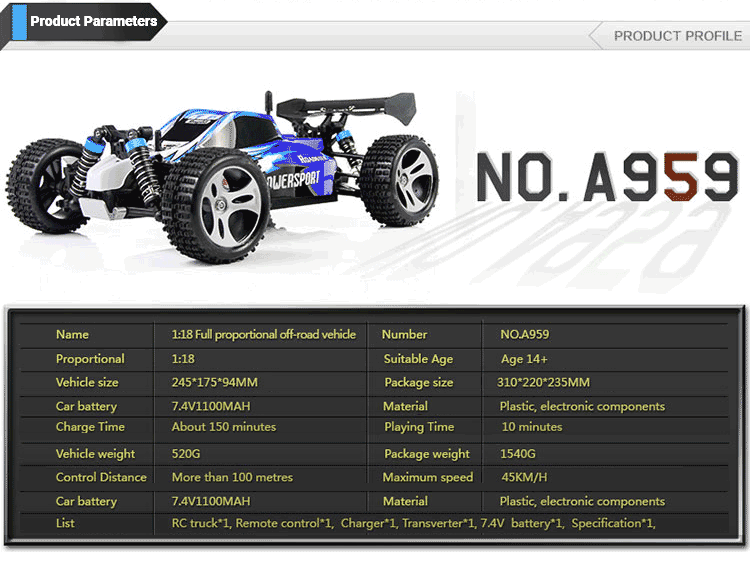Click the large NO. A959 model title
Image resolution: width=750 pixels, height=564 pixels.
click(608, 177)
